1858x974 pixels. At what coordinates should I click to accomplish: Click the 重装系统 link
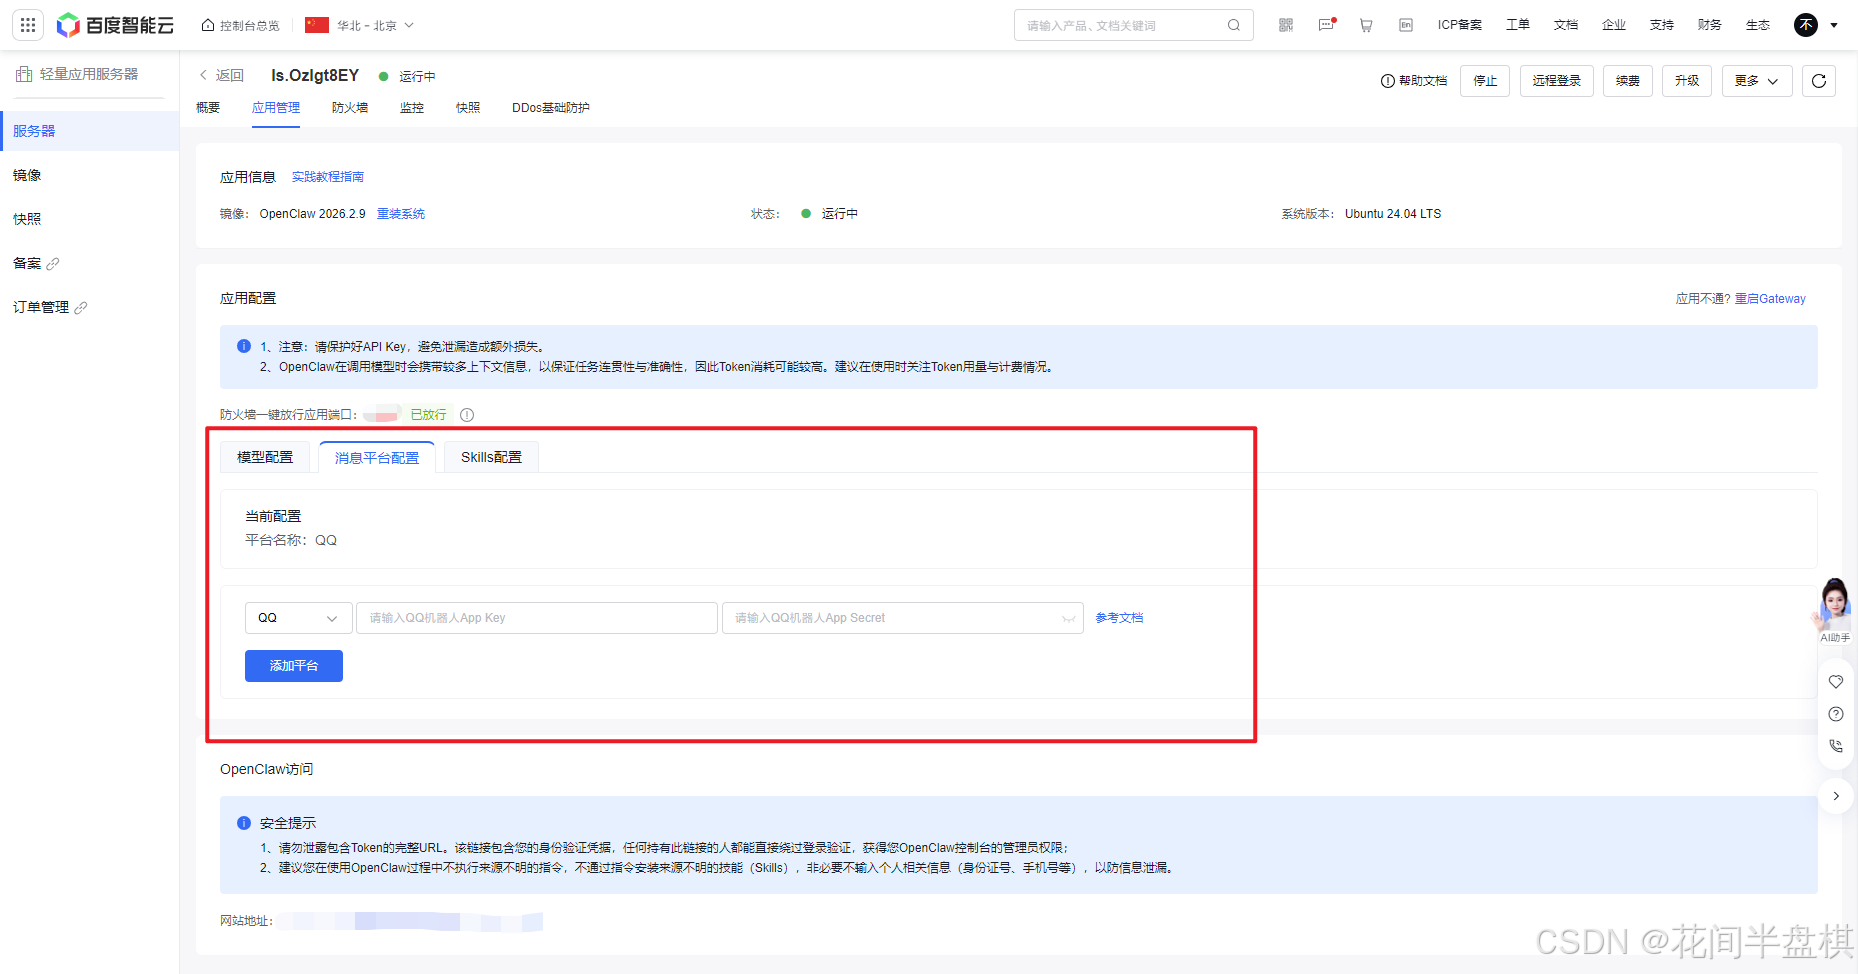(x=401, y=214)
